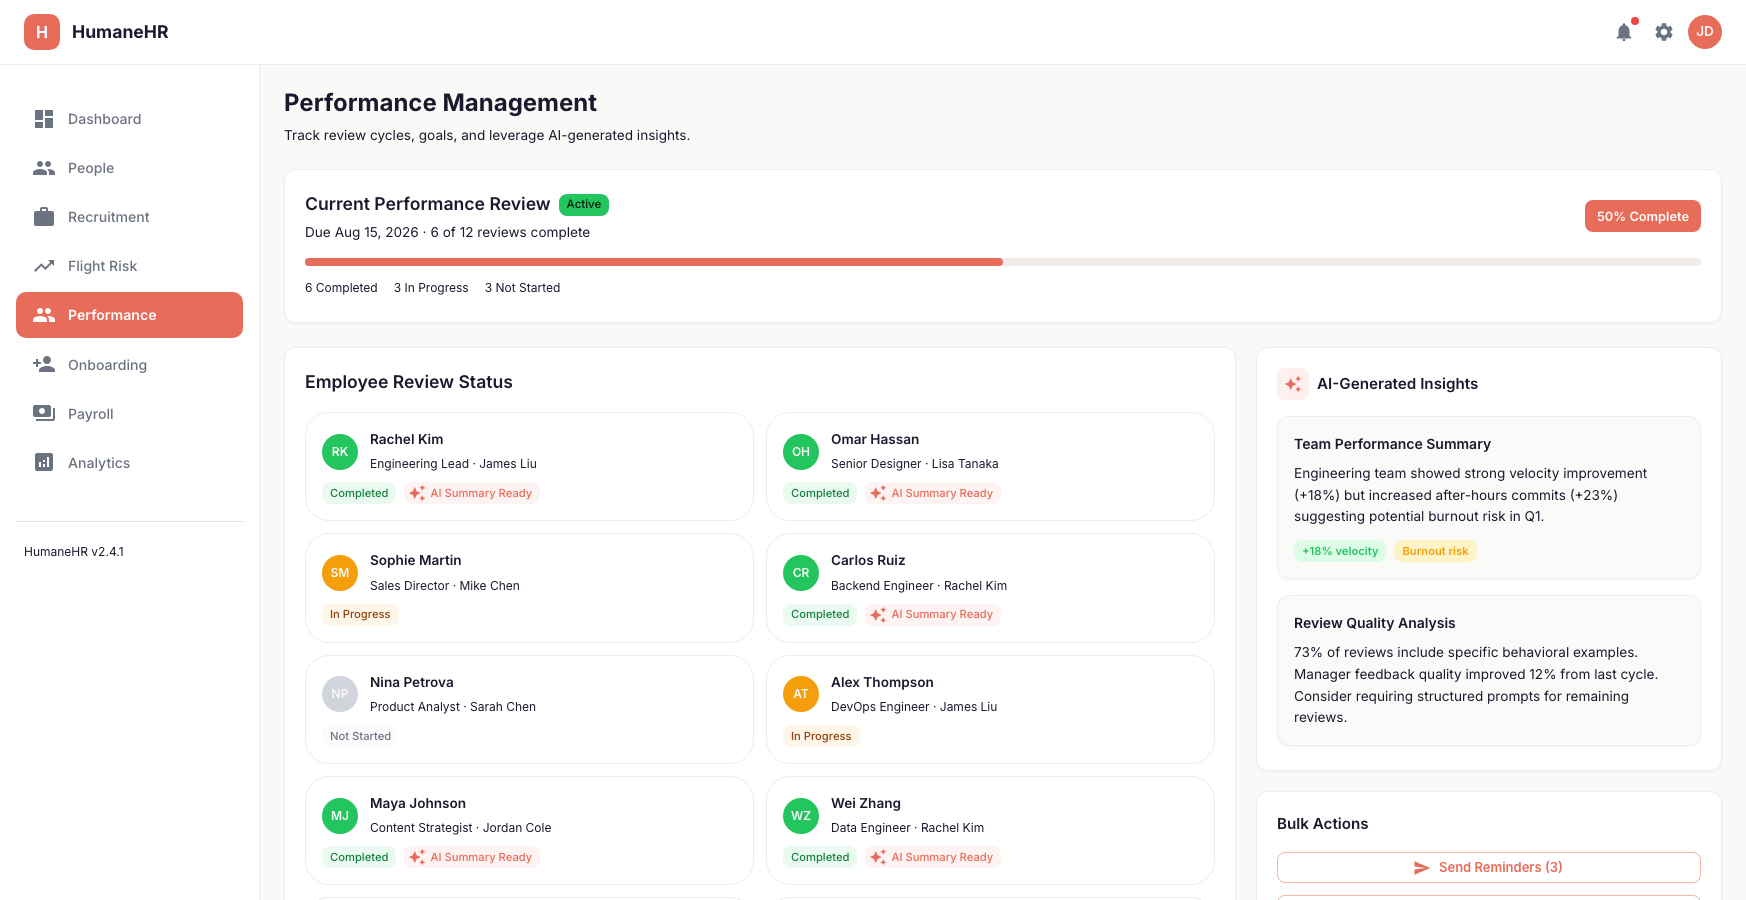Open the Dashboard menu item
Image resolution: width=1746 pixels, height=900 pixels.
[x=129, y=119]
